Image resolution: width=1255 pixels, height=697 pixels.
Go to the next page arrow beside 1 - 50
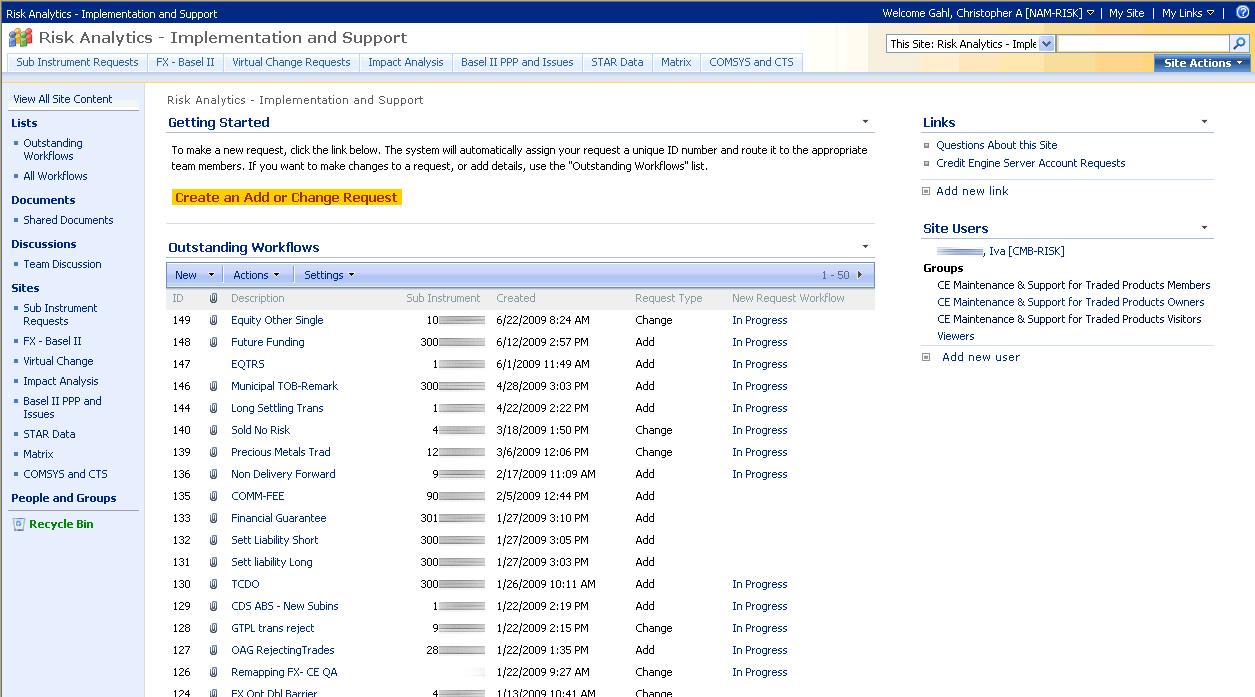[x=860, y=275]
